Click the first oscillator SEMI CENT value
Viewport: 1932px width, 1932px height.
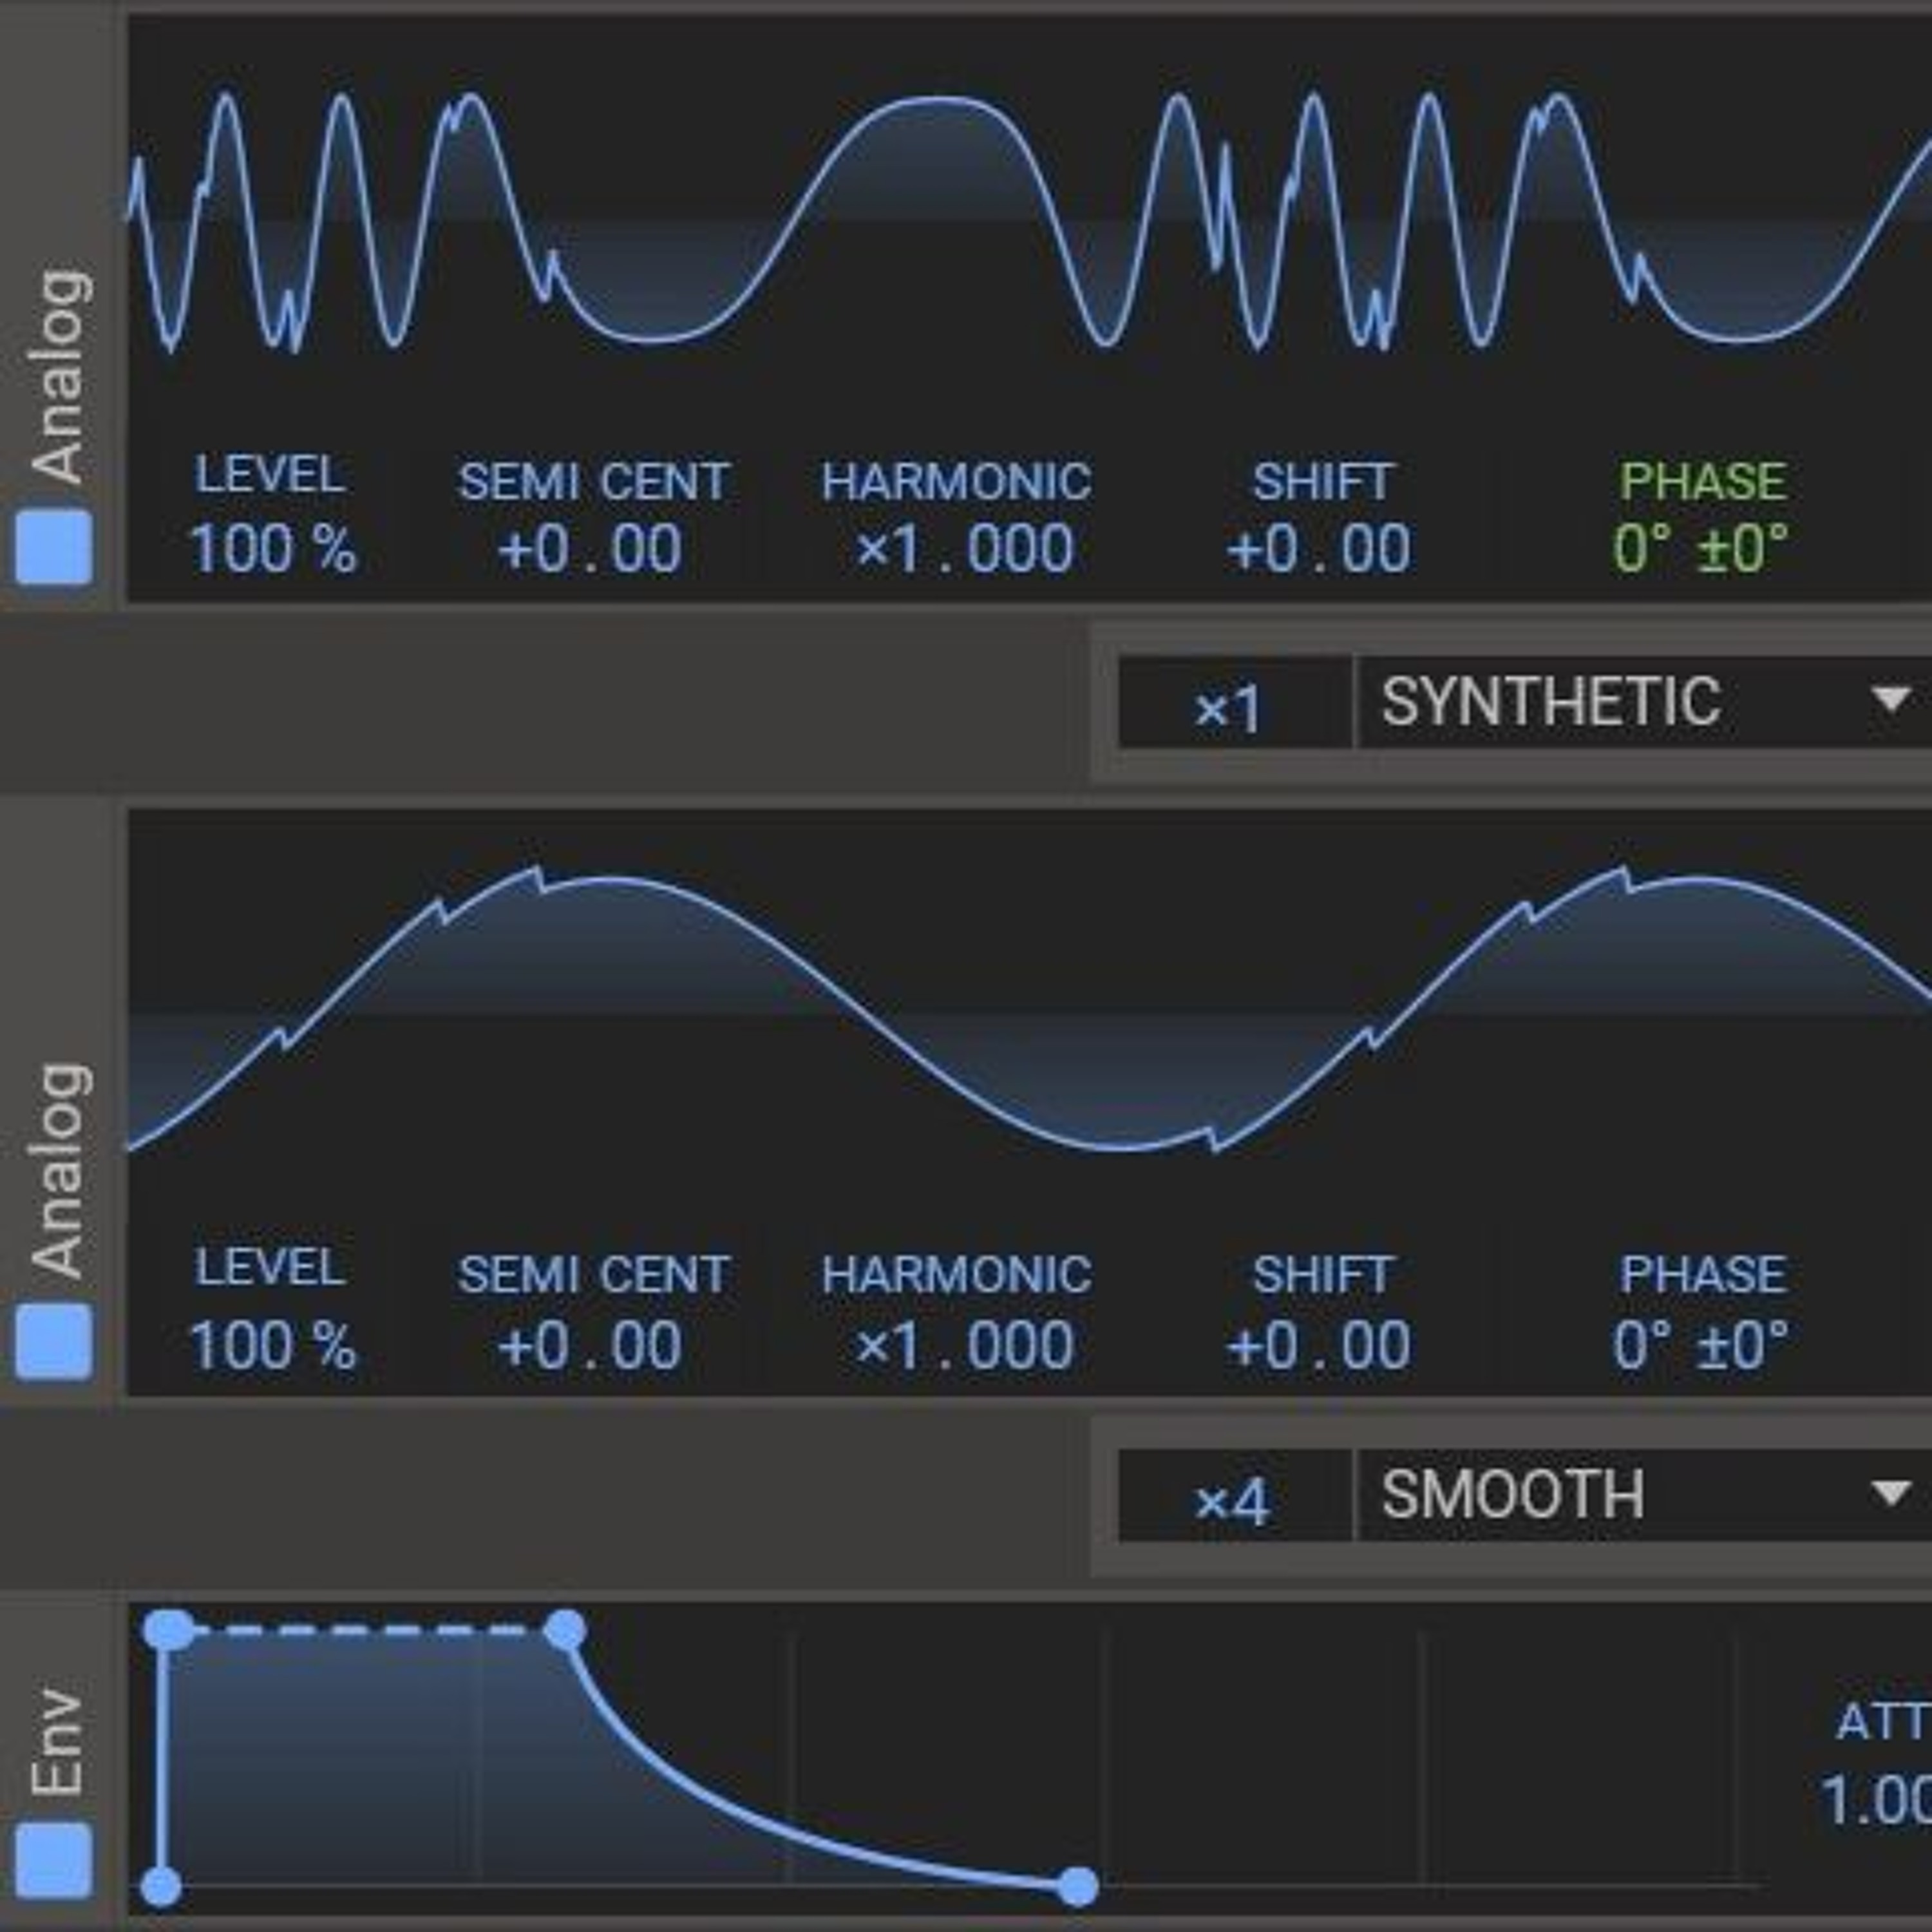[x=590, y=549]
